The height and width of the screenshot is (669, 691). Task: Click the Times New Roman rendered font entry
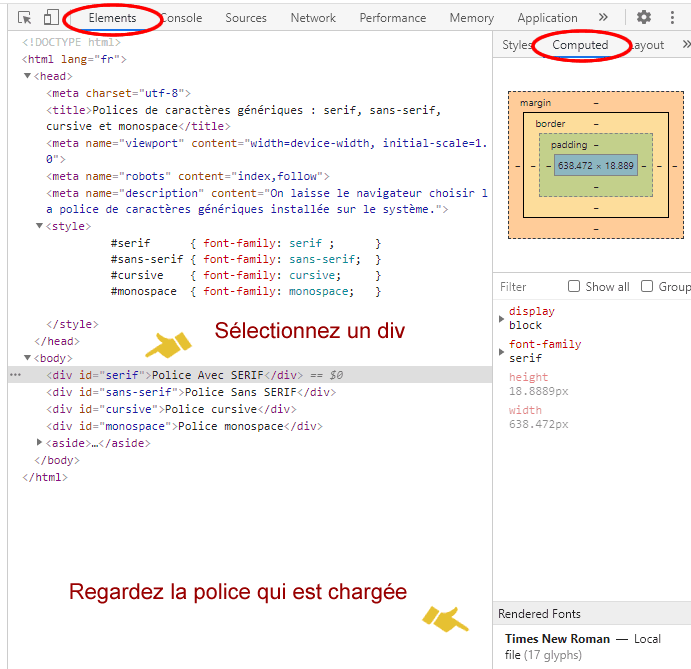coord(583,647)
